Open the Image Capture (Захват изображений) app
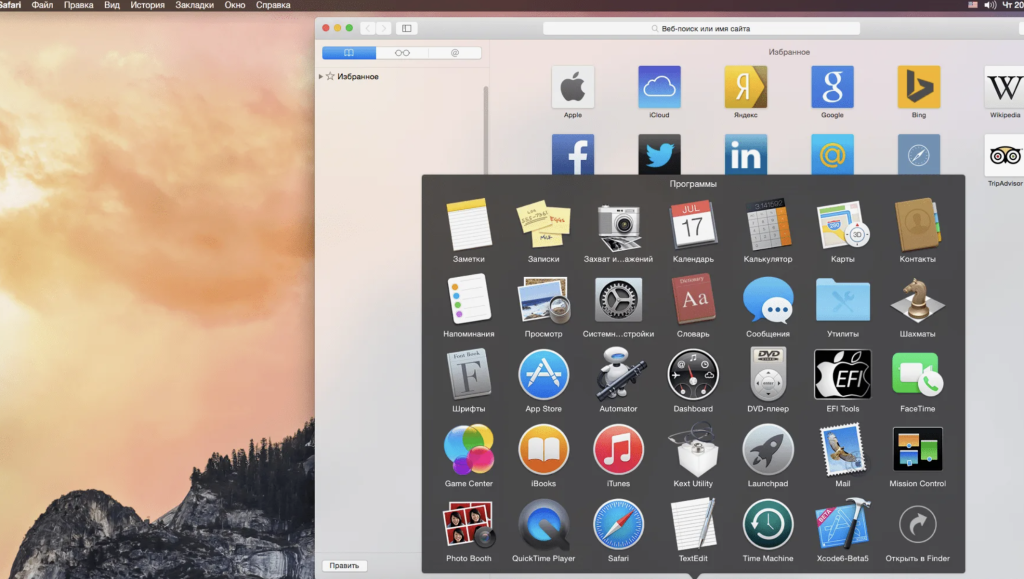The width and height of the screenshot is (1024, 579). (x=618, y=227)
